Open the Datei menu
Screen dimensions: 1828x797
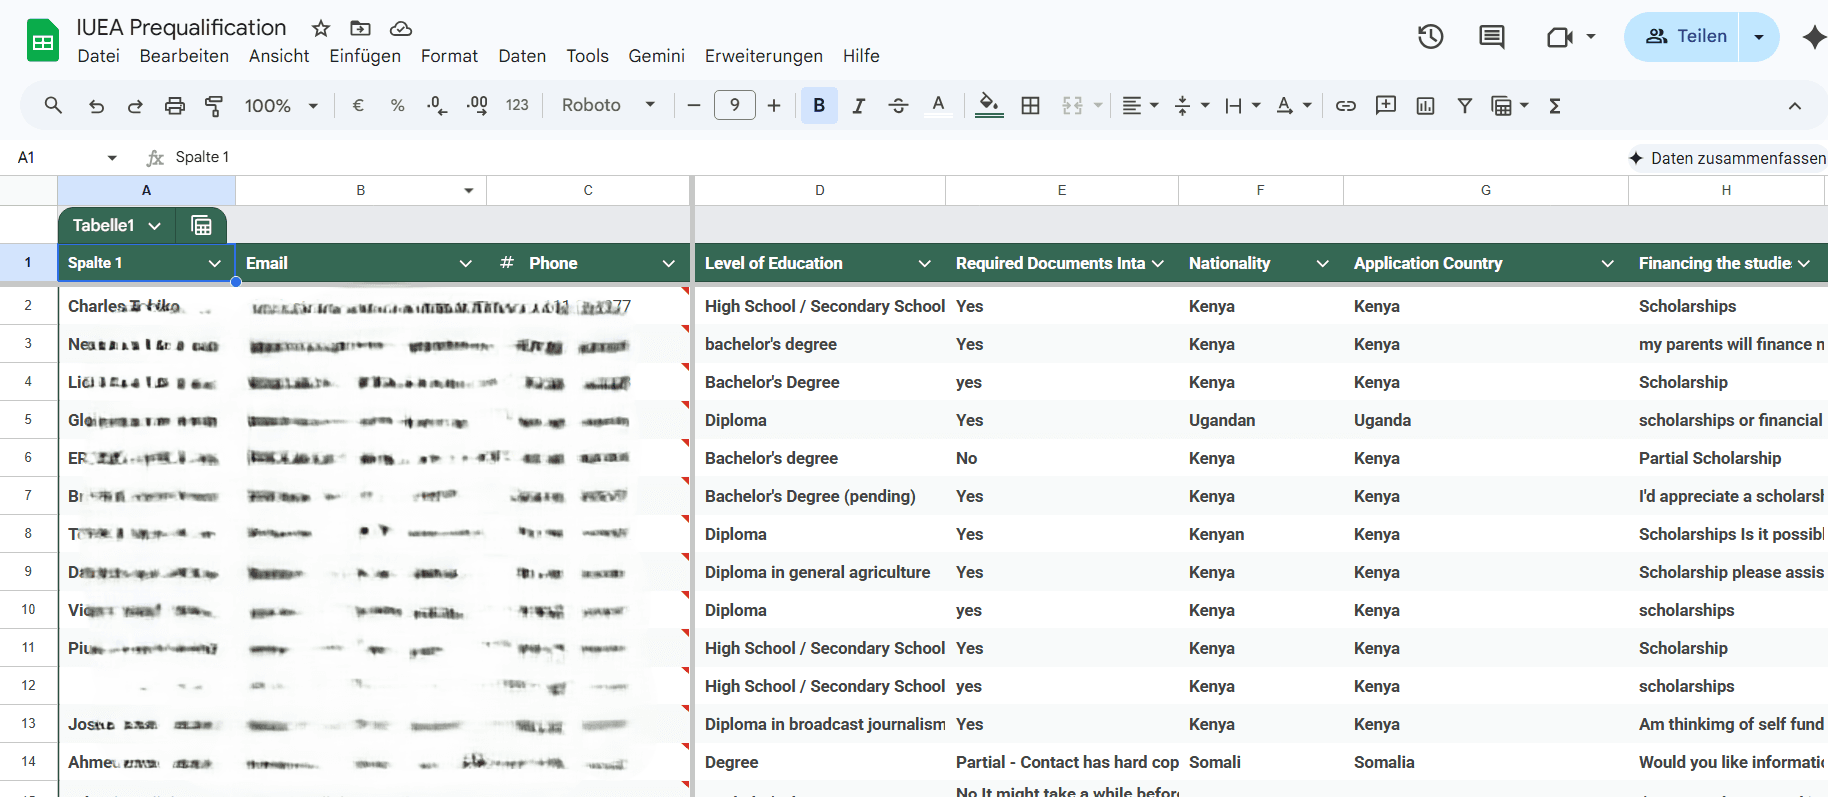point(99,56)
